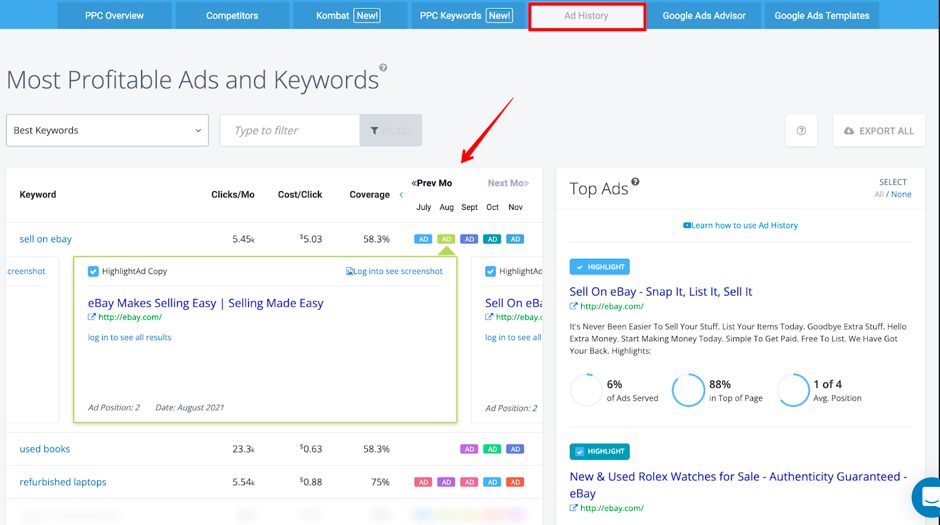Image resolution: width=940 pixels, height=525 pixels.
Task: Select Oct AD badge for sell on ebay
Action: pyautogui.click(x=492, y=239)
